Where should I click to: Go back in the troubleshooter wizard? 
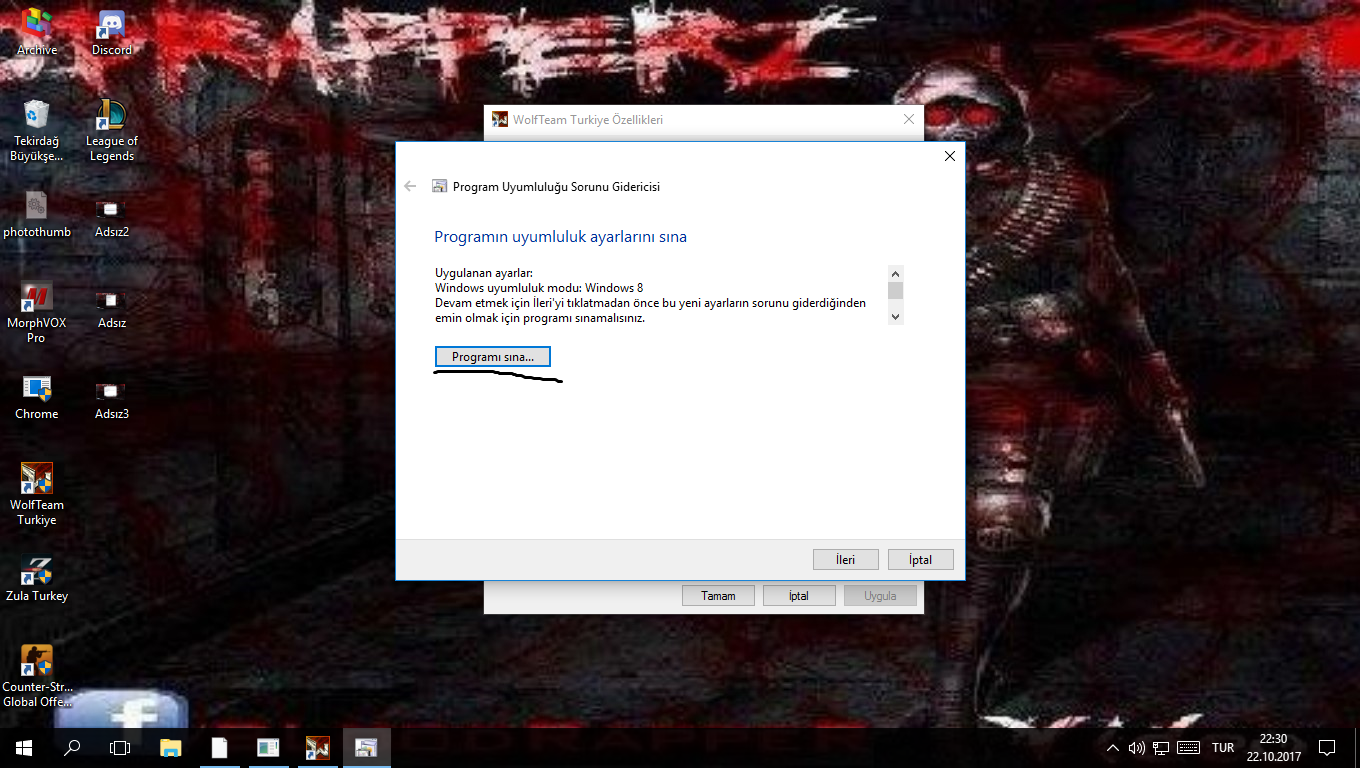pos(410,186)
